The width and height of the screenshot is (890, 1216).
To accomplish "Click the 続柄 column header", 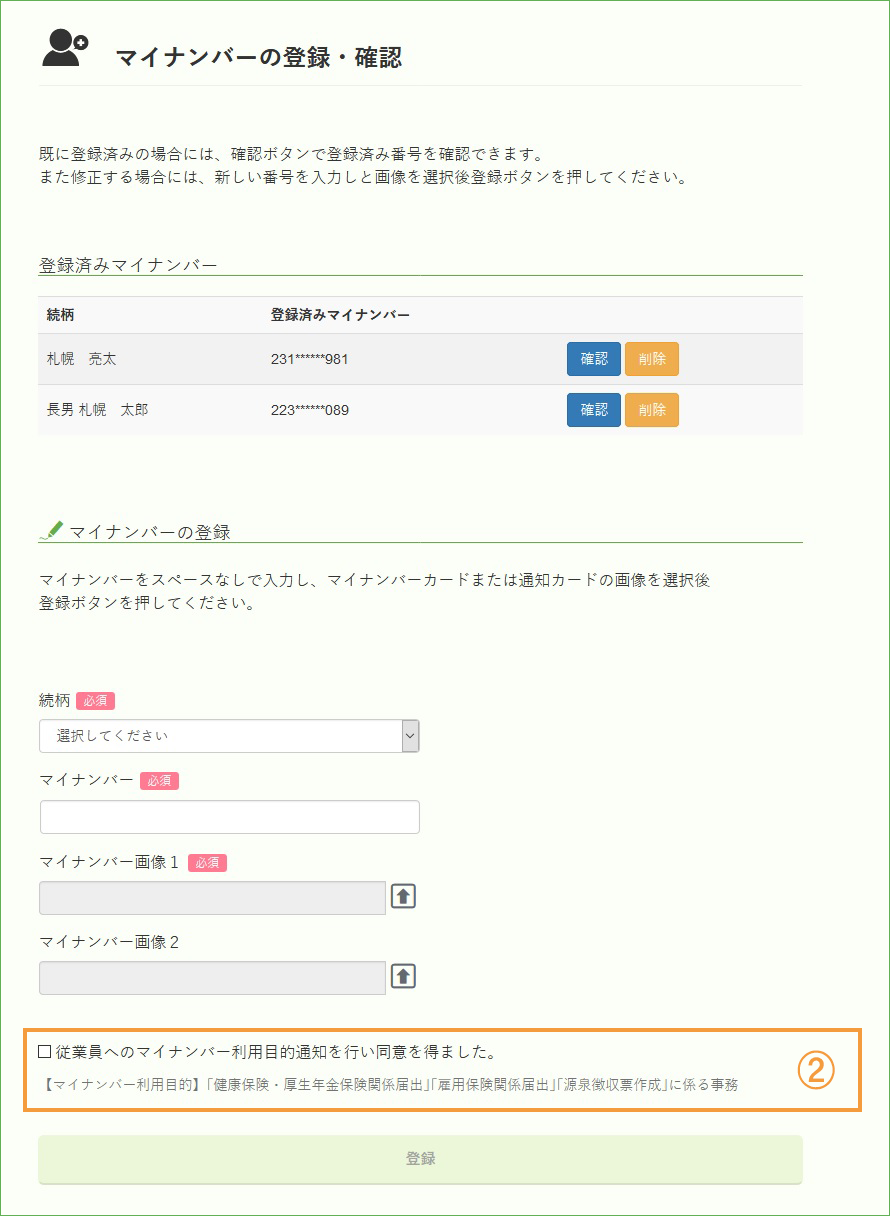I will pyautogui.click(x=60, y=315).
